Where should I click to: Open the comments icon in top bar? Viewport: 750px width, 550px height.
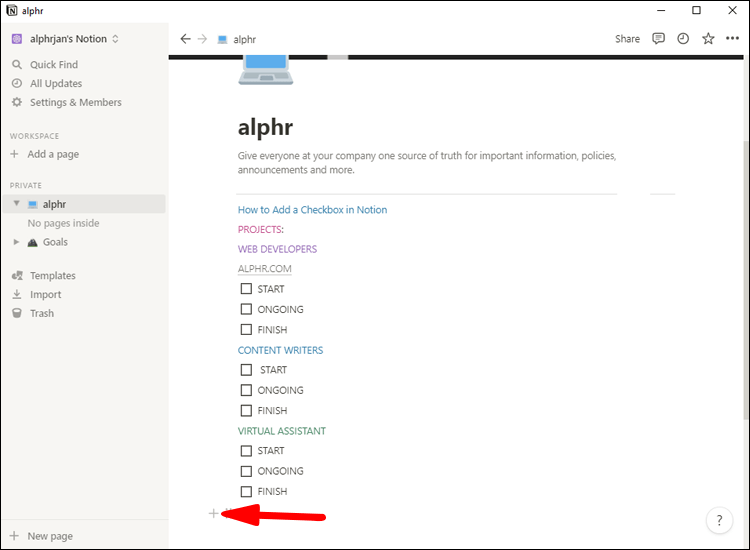coord(658,39)
